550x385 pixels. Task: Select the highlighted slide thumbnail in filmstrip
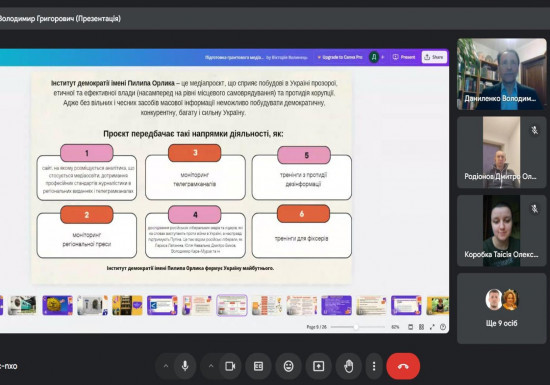[232, 305]
